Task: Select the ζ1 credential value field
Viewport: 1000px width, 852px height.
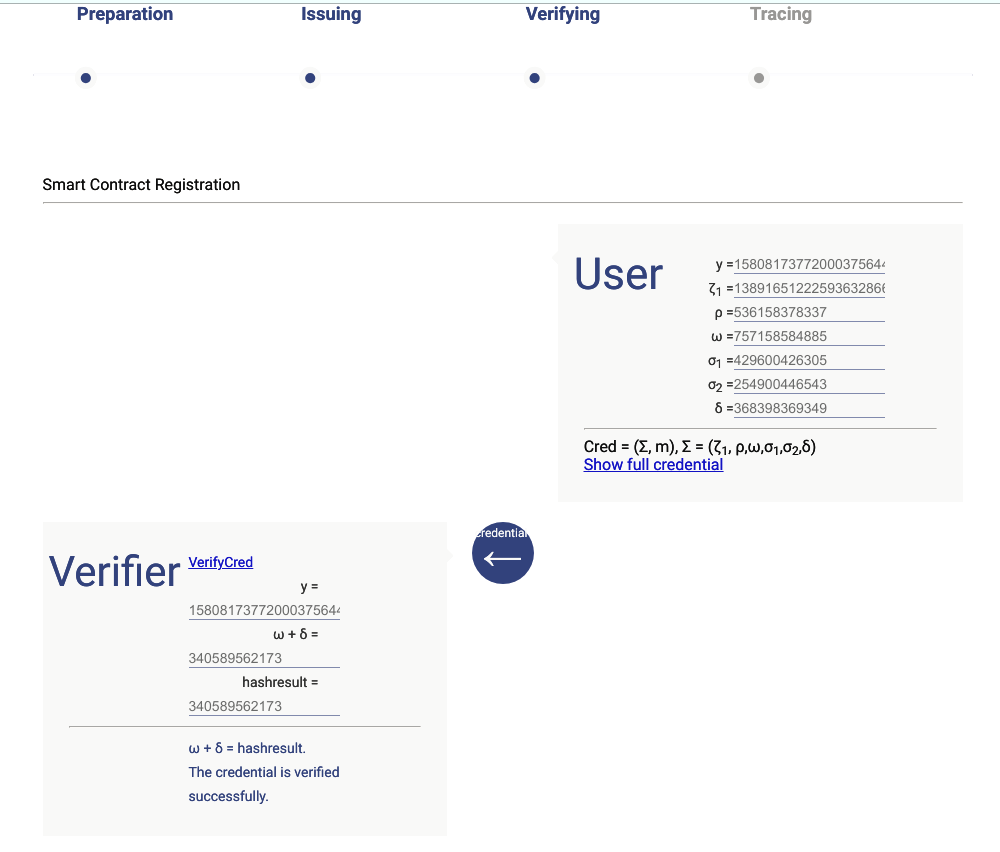Action: (x=810, y=288)
